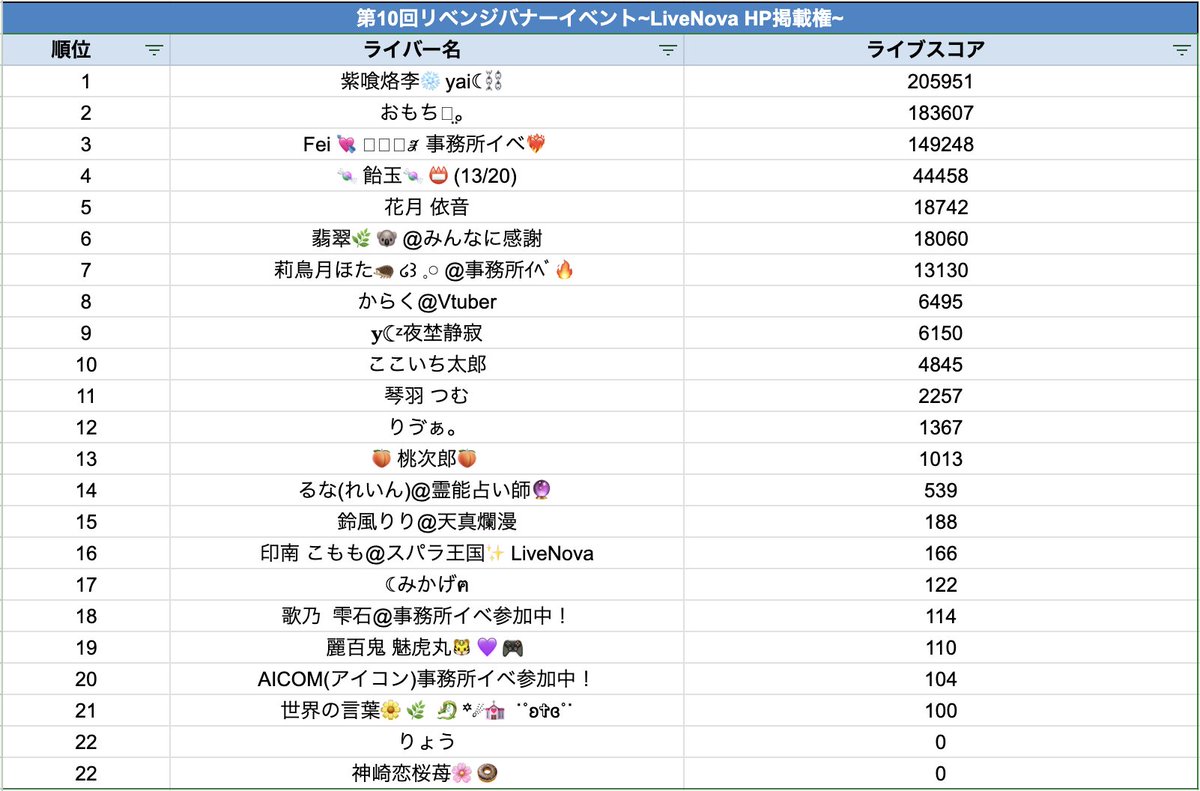Select name cell からく@Vtuber
This screenshot has width=1200, height=791.
coord(427,302)
